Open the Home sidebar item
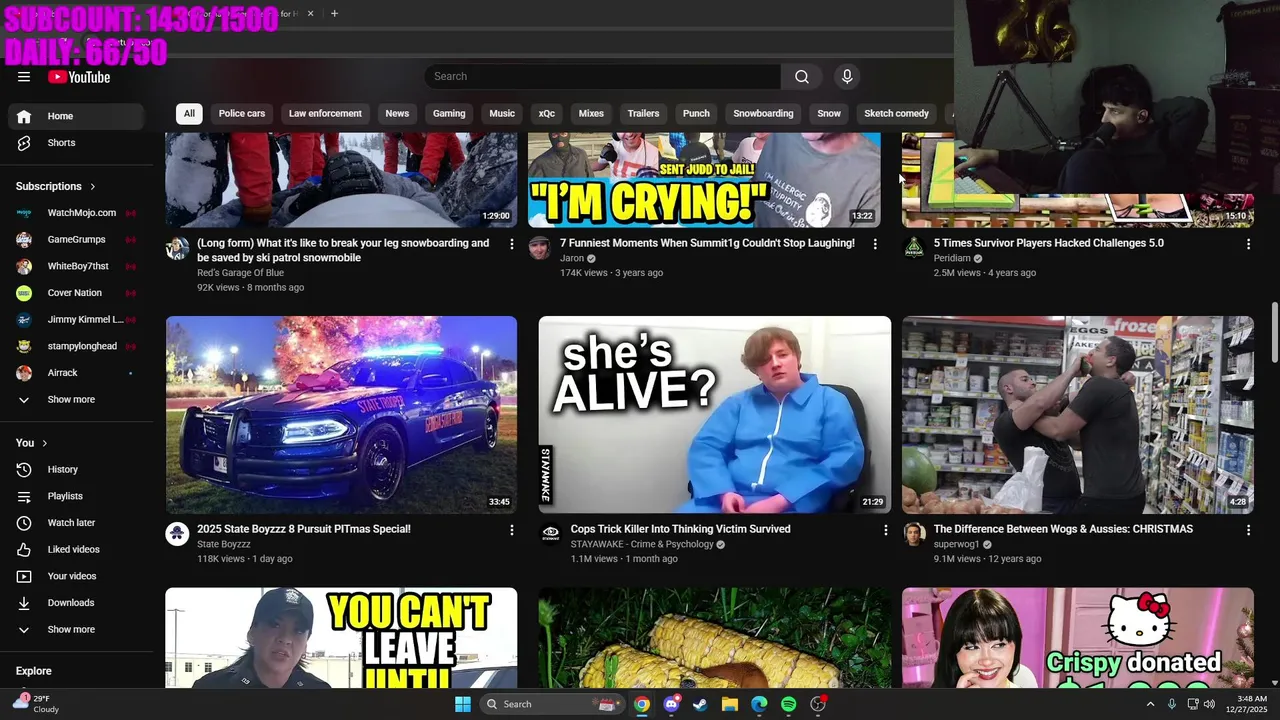Image resolution: width=1280 pixels, height=720 pixels. [x=76, y=116]
